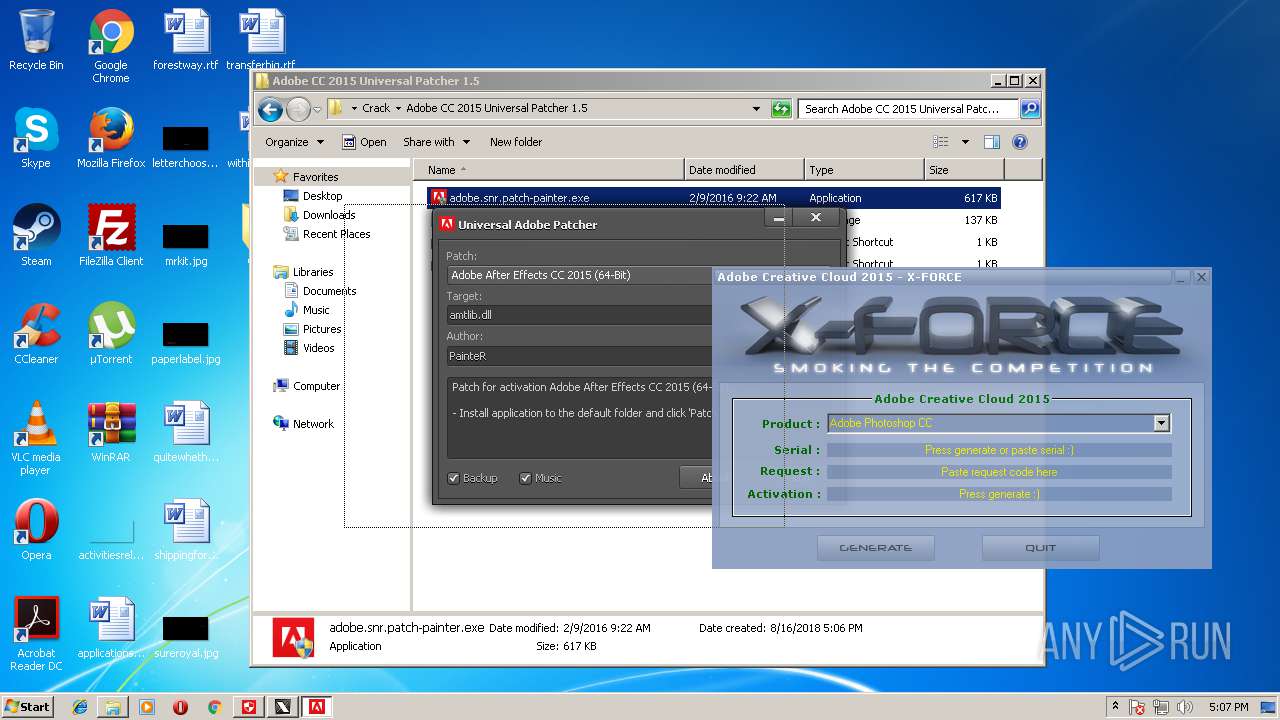Open Downloads in Favorites sidebar

tap(319, 215)
